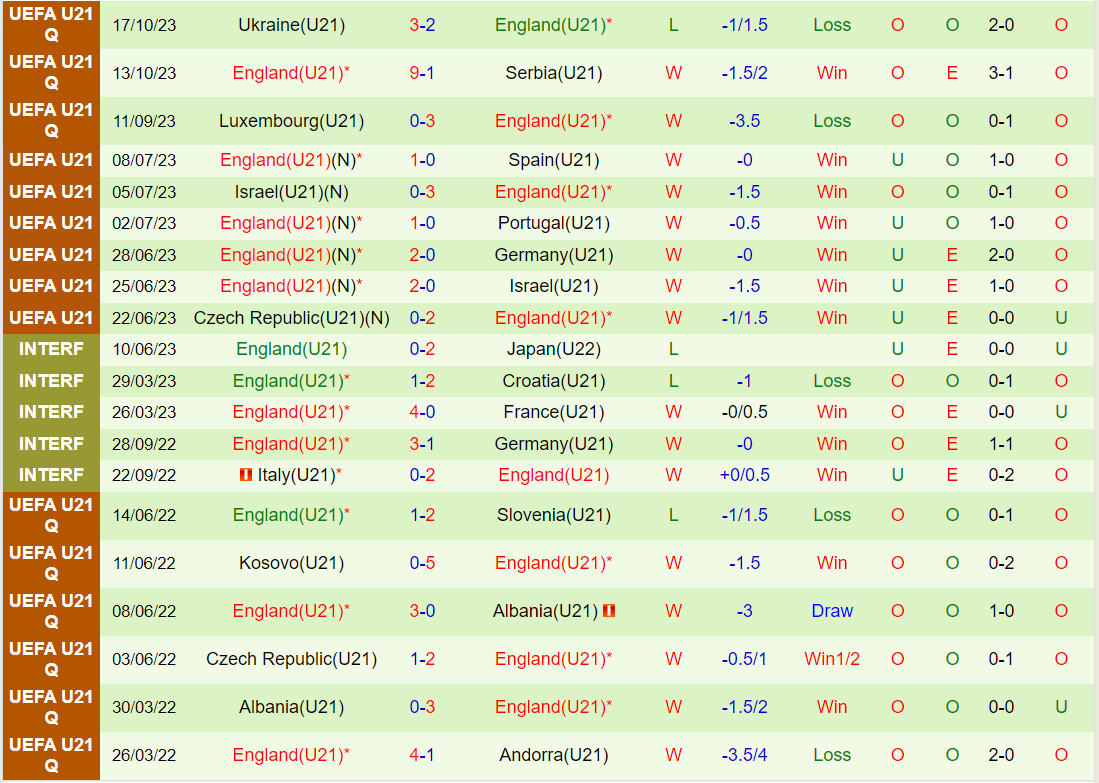The width and height of the screenshot is (1099, 783).
Task: Open Israel(U21) away team on 25/06/23
Action: click(x=554, y=287)
